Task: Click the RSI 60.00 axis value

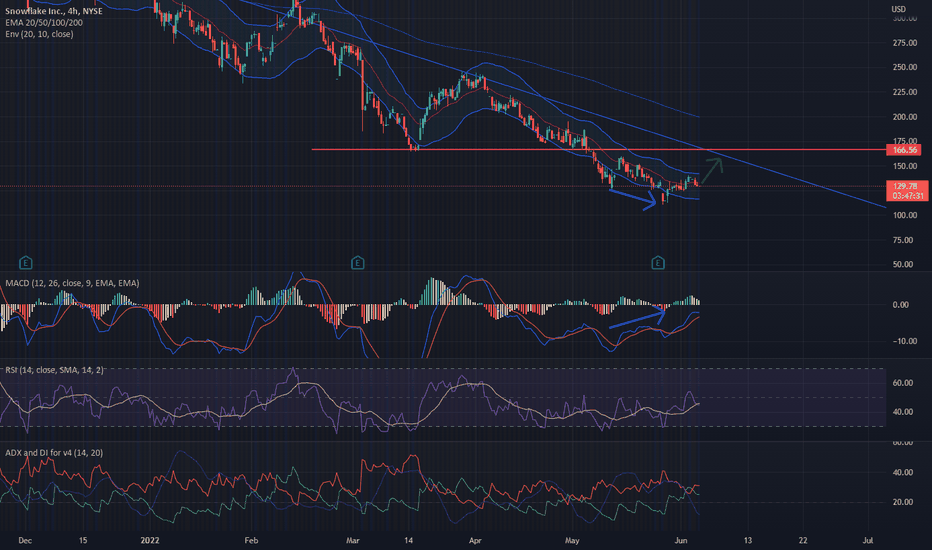Action: (x=903, y=383)
